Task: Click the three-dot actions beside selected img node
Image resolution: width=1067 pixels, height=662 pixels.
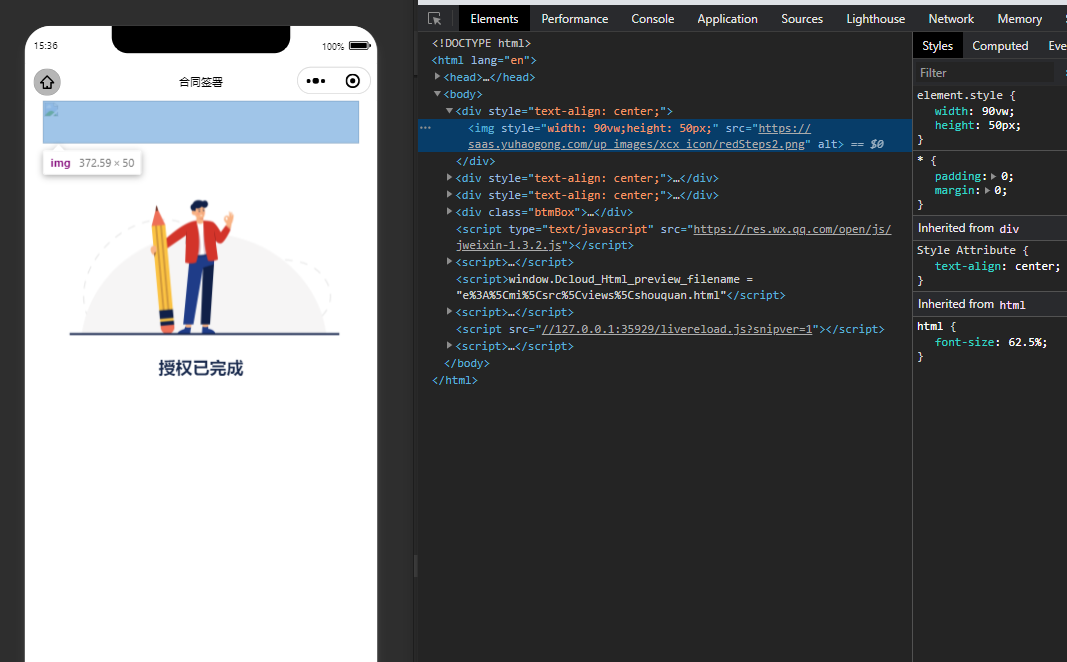Action: (425, 128)
